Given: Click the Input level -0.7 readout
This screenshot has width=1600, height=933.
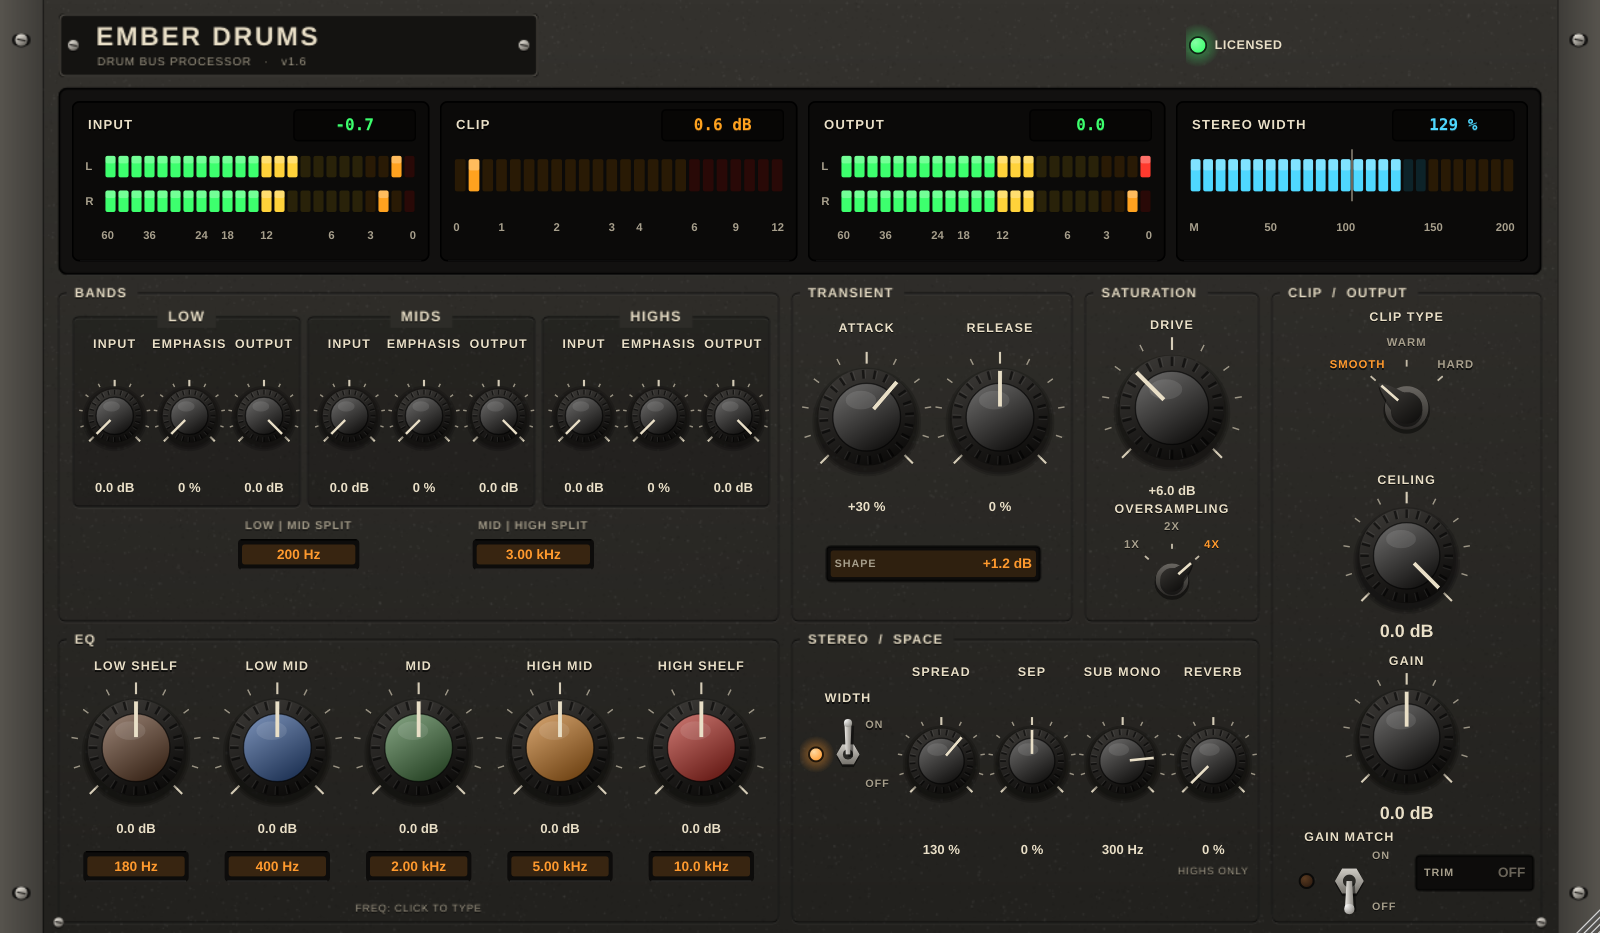Looking at the screenshot, I should (354, 125).
